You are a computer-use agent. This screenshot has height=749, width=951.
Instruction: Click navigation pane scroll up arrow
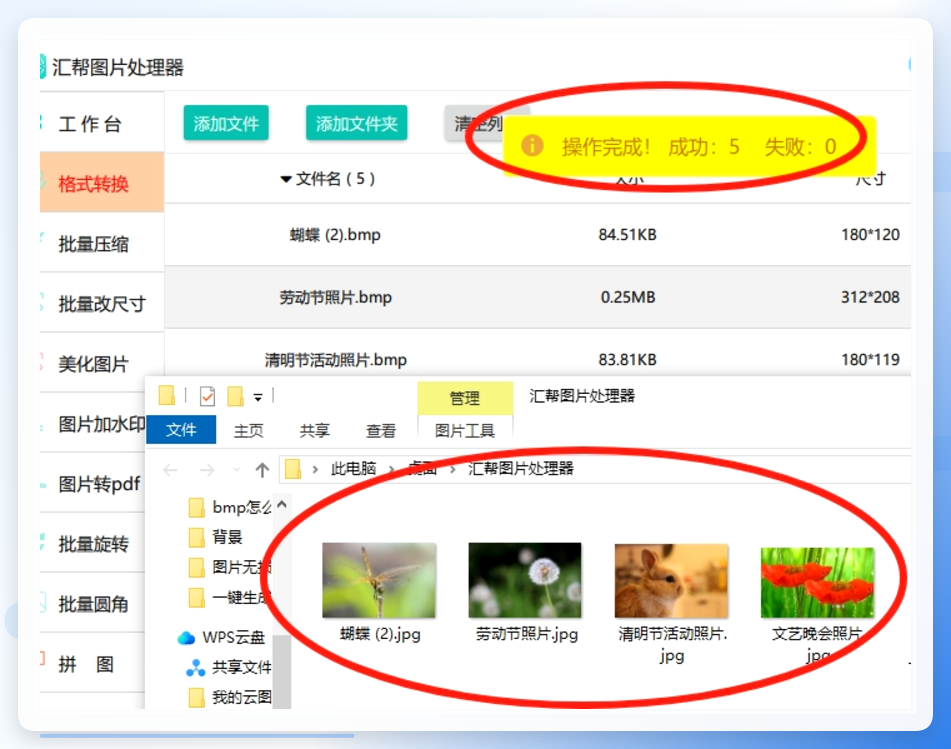tap(282, 505)
